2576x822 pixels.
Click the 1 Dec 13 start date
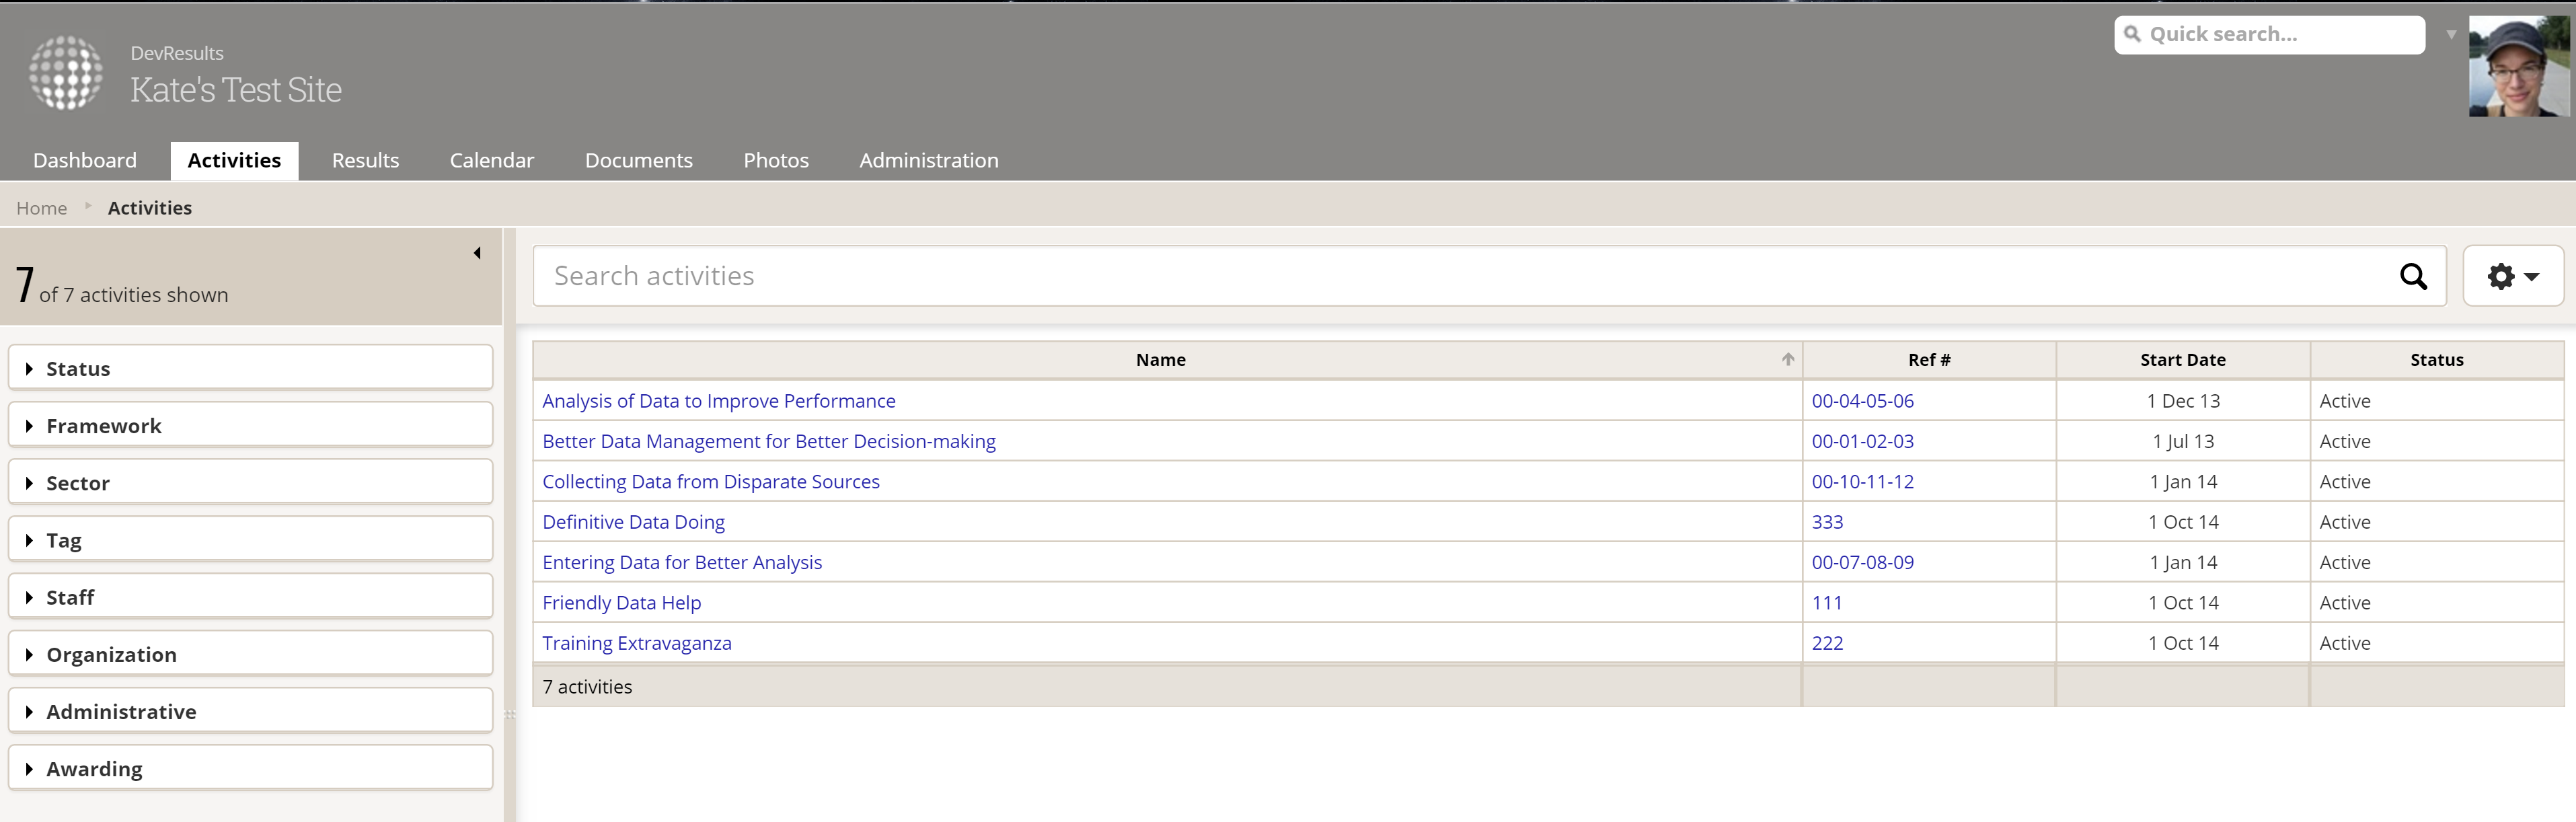[x=2183, y=401]
